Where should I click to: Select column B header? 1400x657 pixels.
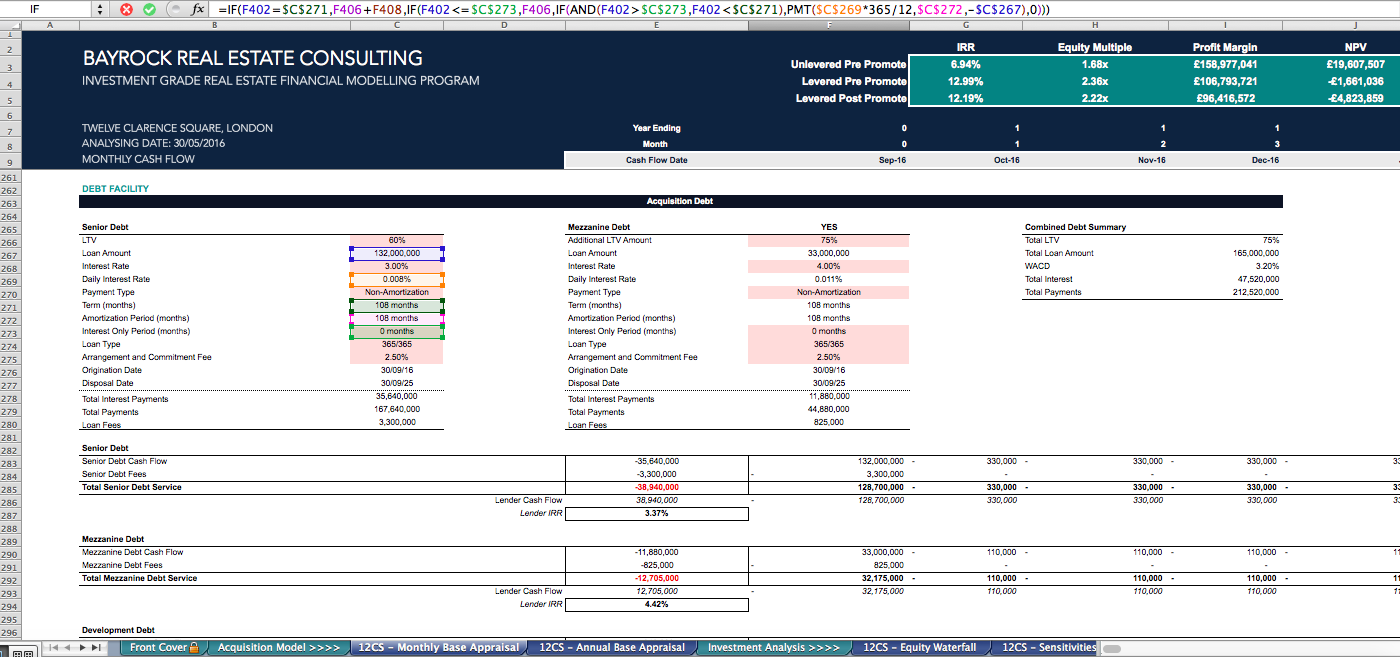(x=214, y=24)
